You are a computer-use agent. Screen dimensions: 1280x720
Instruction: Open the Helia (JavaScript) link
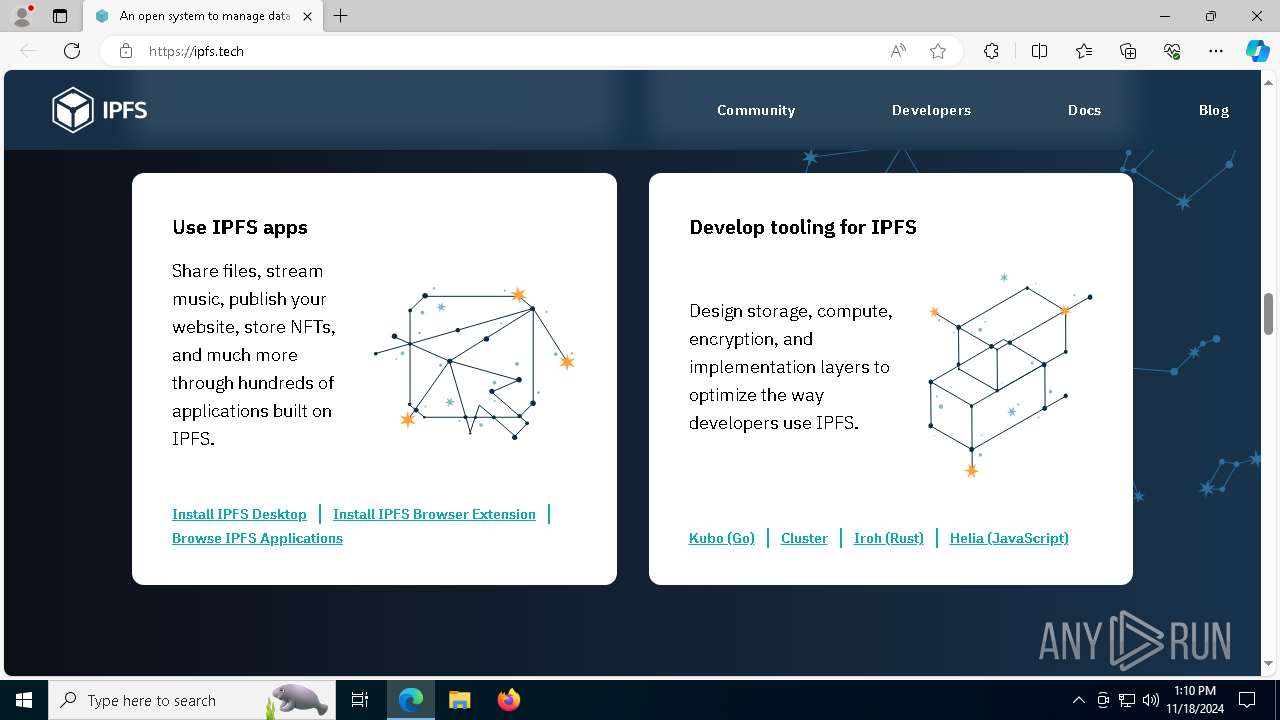point(1009,538)
